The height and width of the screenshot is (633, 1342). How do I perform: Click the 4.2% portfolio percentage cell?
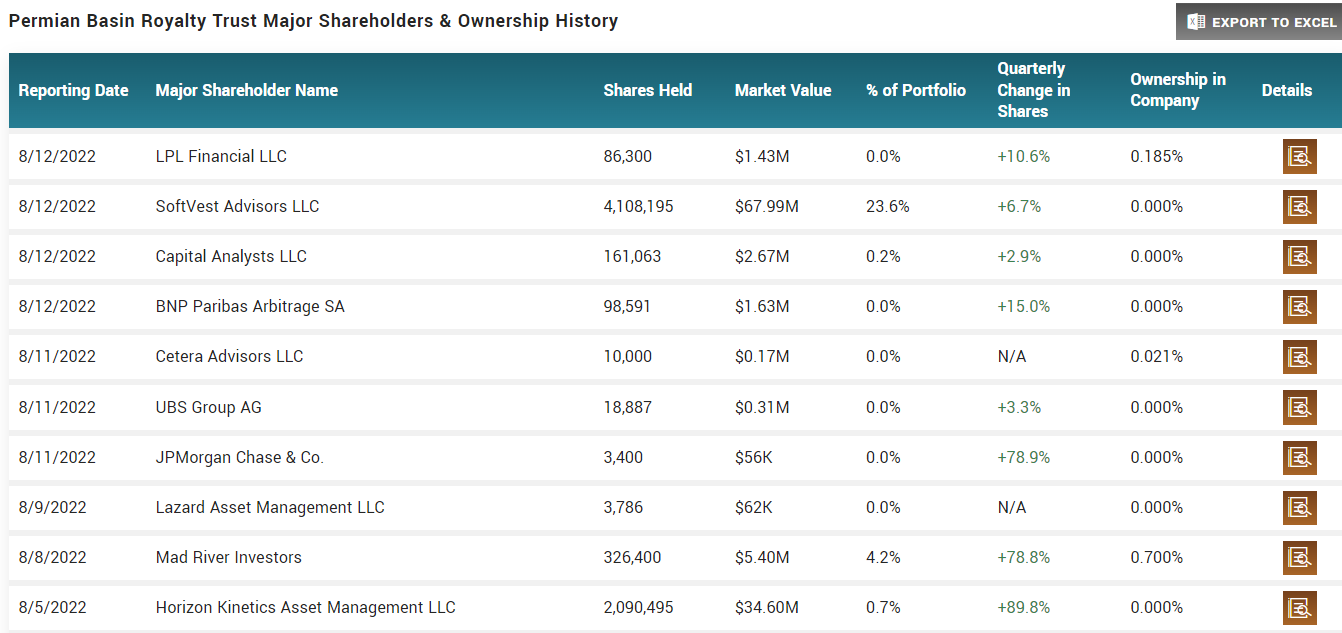883,557
